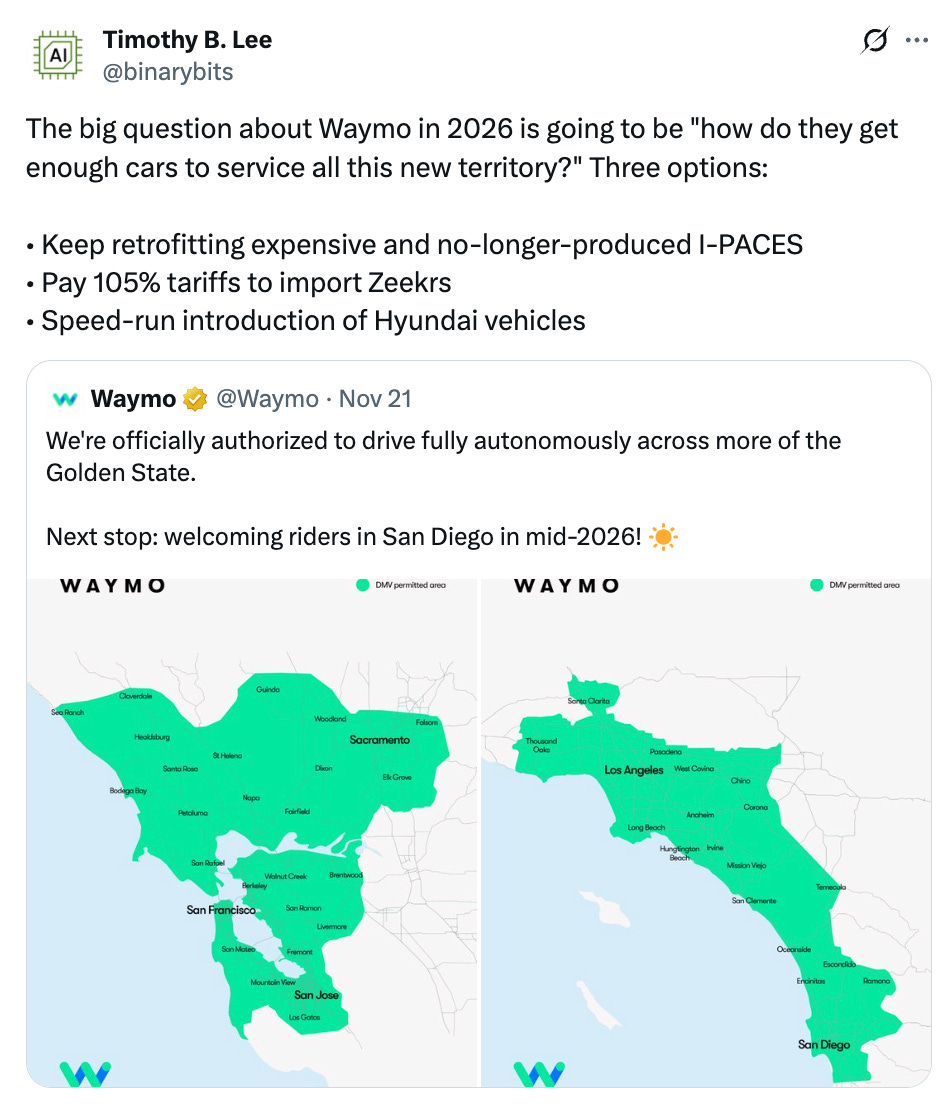View Timothy B. Lee's profile name link
The image size is (946, 1104).
(186, 41)
